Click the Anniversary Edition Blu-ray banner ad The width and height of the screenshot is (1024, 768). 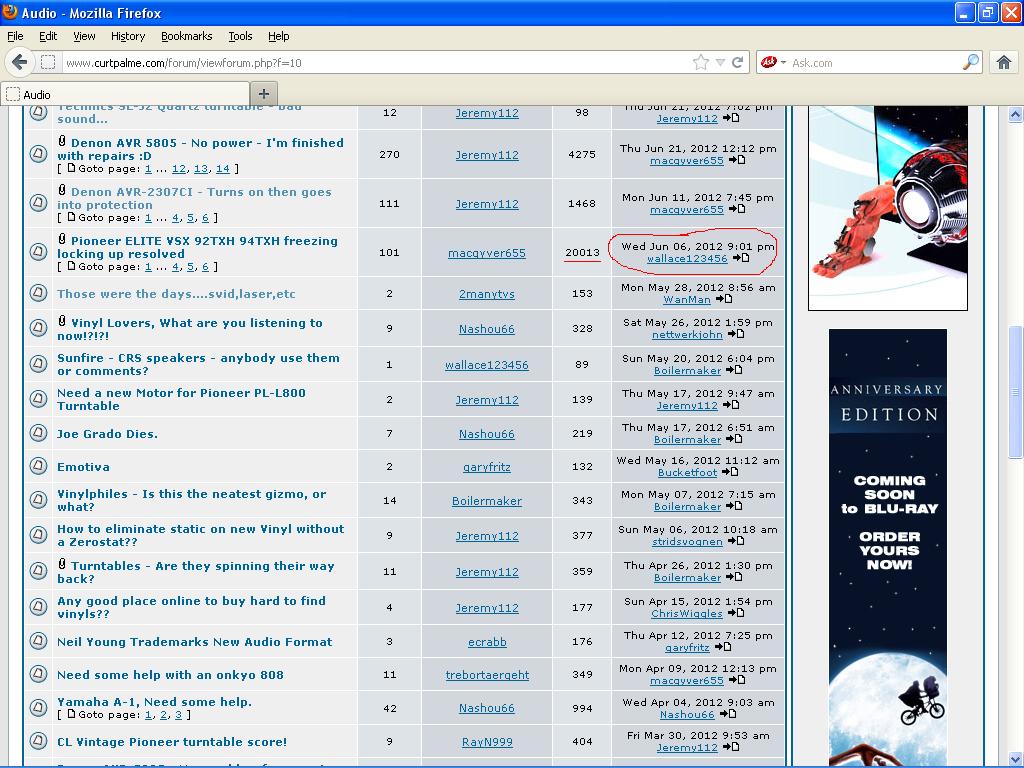pos(888,547)
